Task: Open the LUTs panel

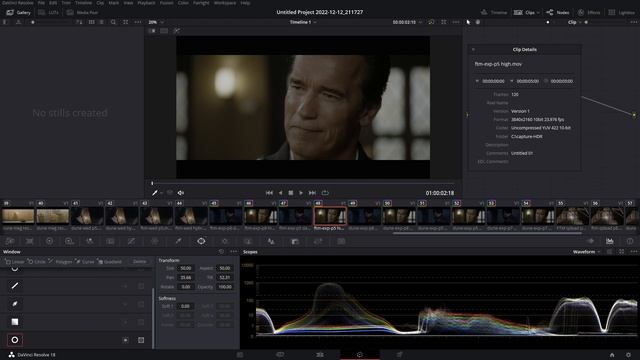Action: (x=48, y=13)
